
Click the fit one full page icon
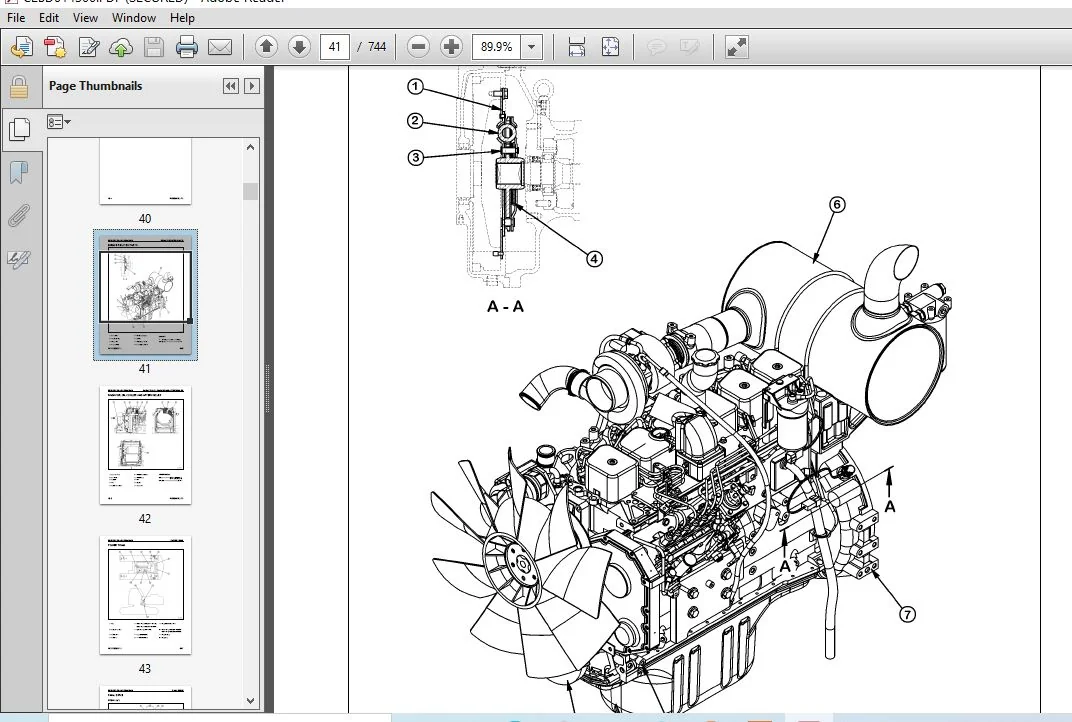point(610,46)
